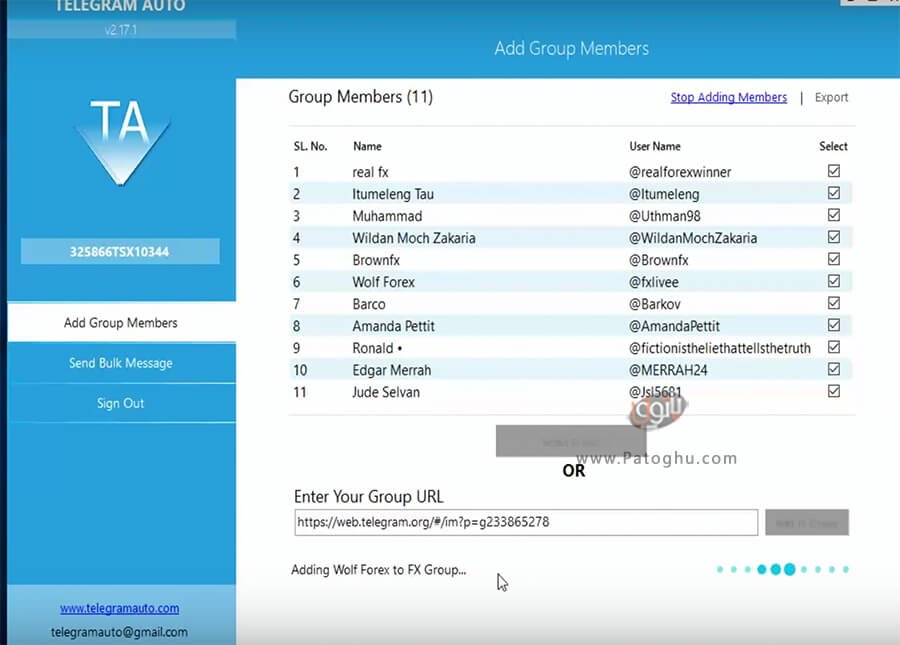Click the greyed button beside the URL field

(806, 523)
